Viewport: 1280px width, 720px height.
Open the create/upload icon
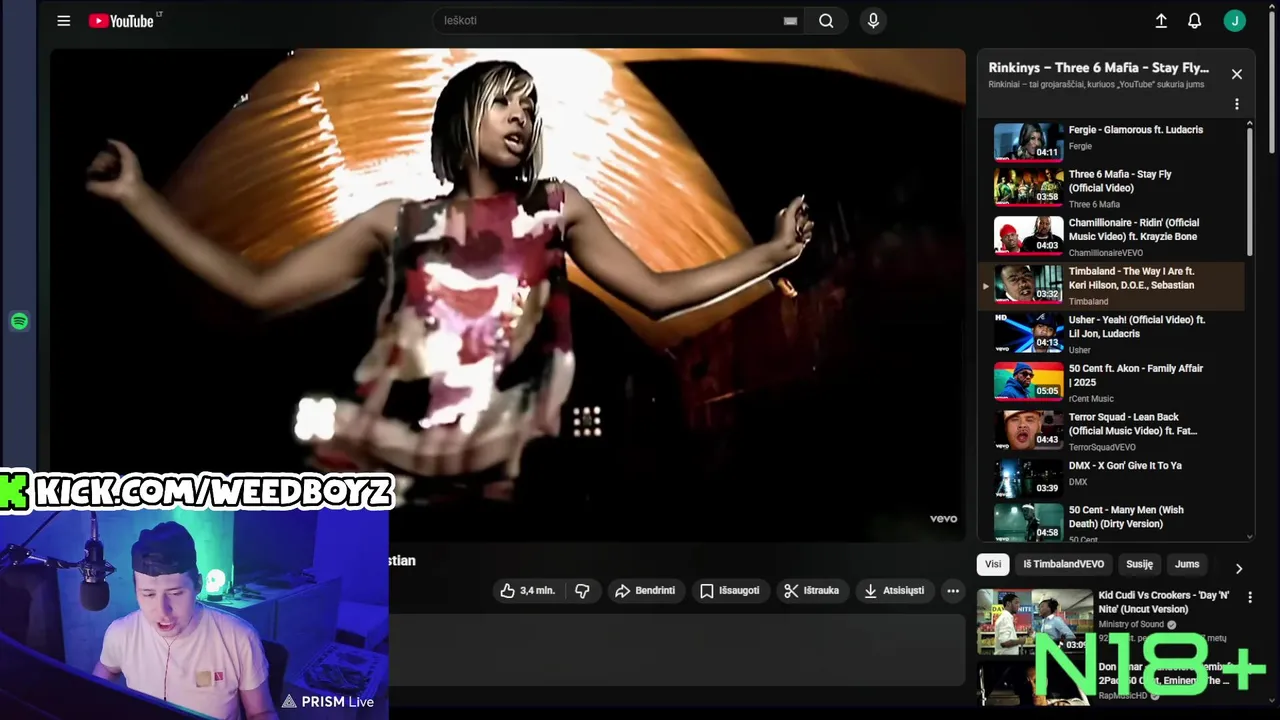point(1161,20)
